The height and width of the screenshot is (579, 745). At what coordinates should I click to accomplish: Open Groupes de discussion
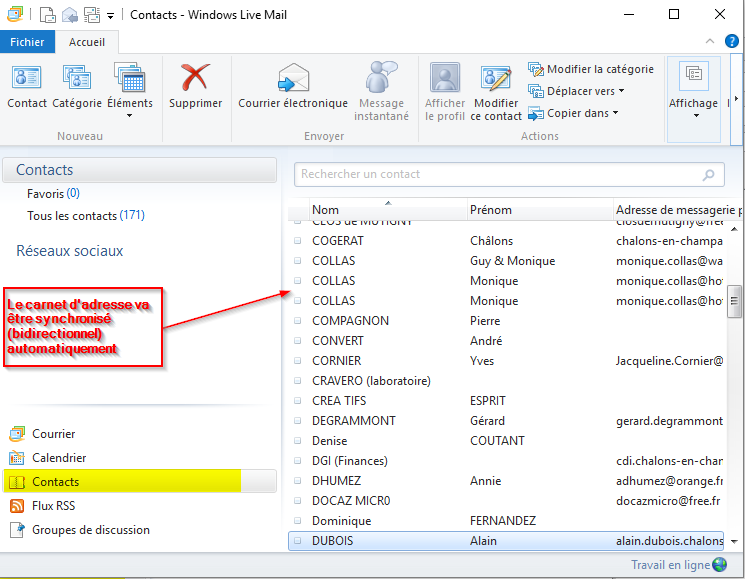[x=90, y=530]
